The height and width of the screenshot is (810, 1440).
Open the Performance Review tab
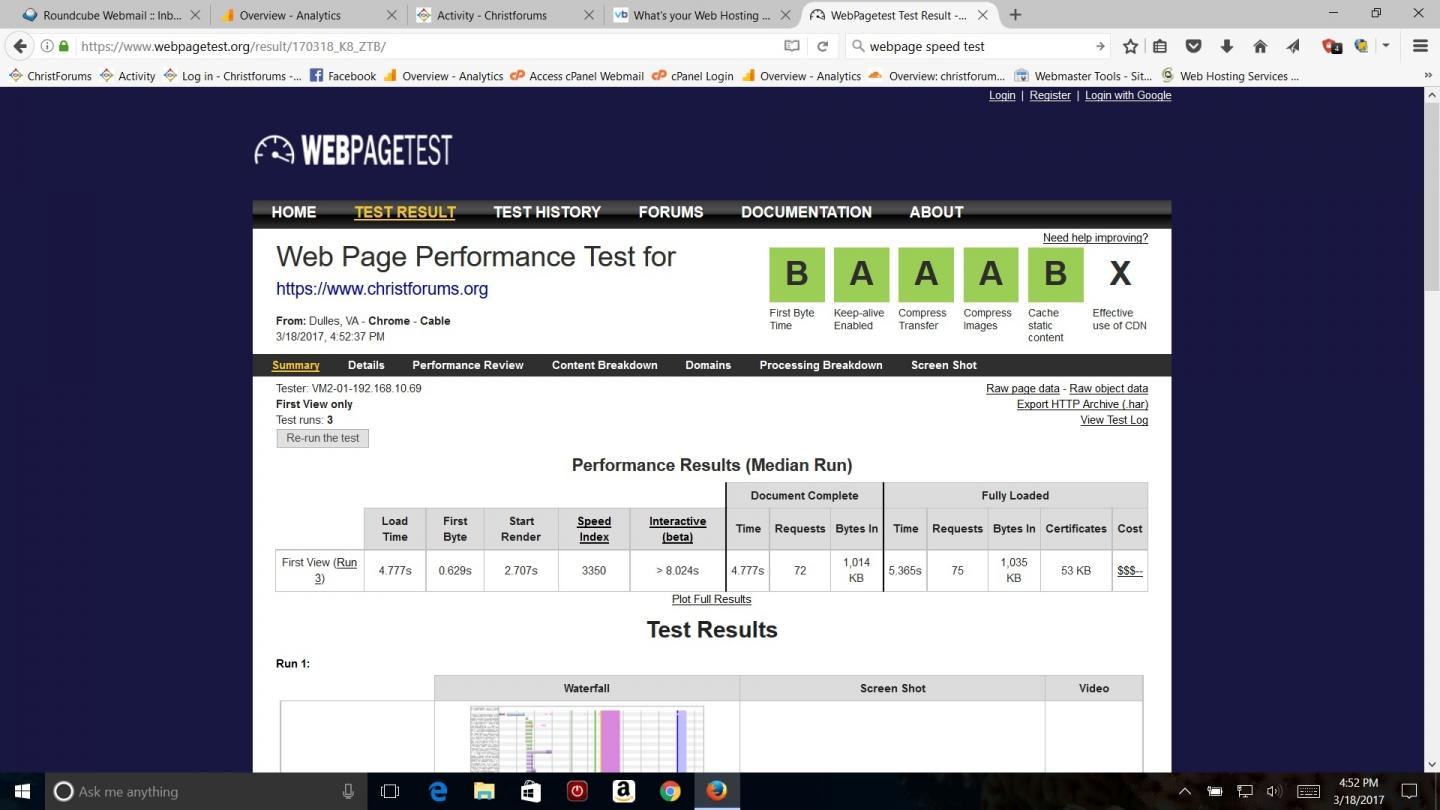pos(468,365)
